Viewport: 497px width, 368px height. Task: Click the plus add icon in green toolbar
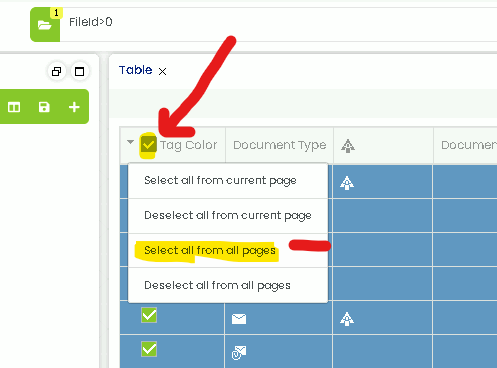[74, 107]
